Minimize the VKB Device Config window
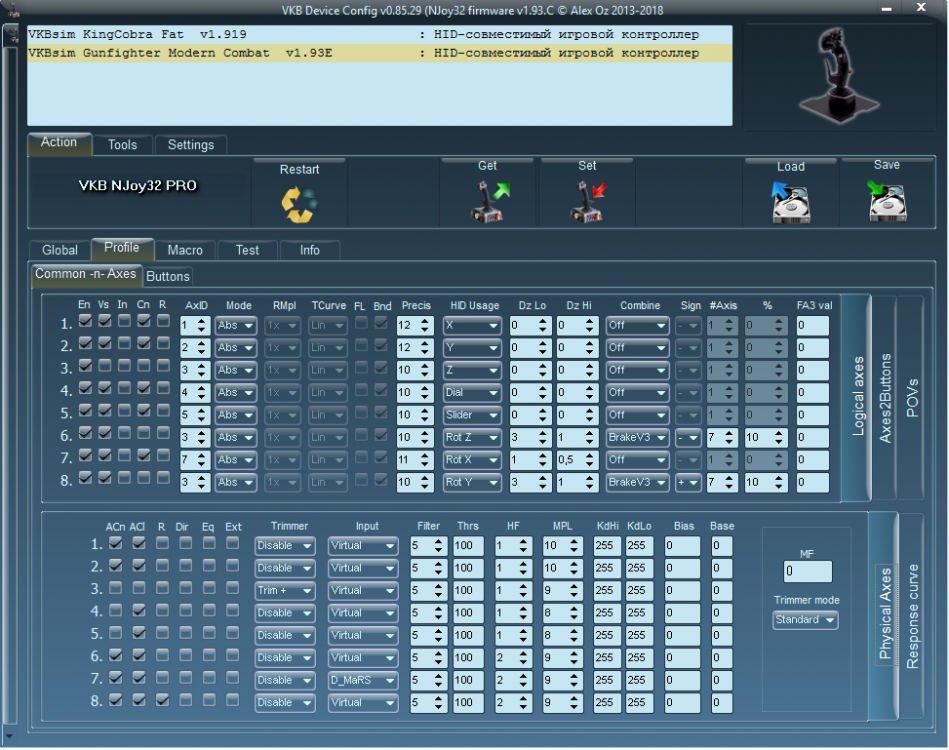The width and height of the screenshot is (949, 750). tap(887, 9)
